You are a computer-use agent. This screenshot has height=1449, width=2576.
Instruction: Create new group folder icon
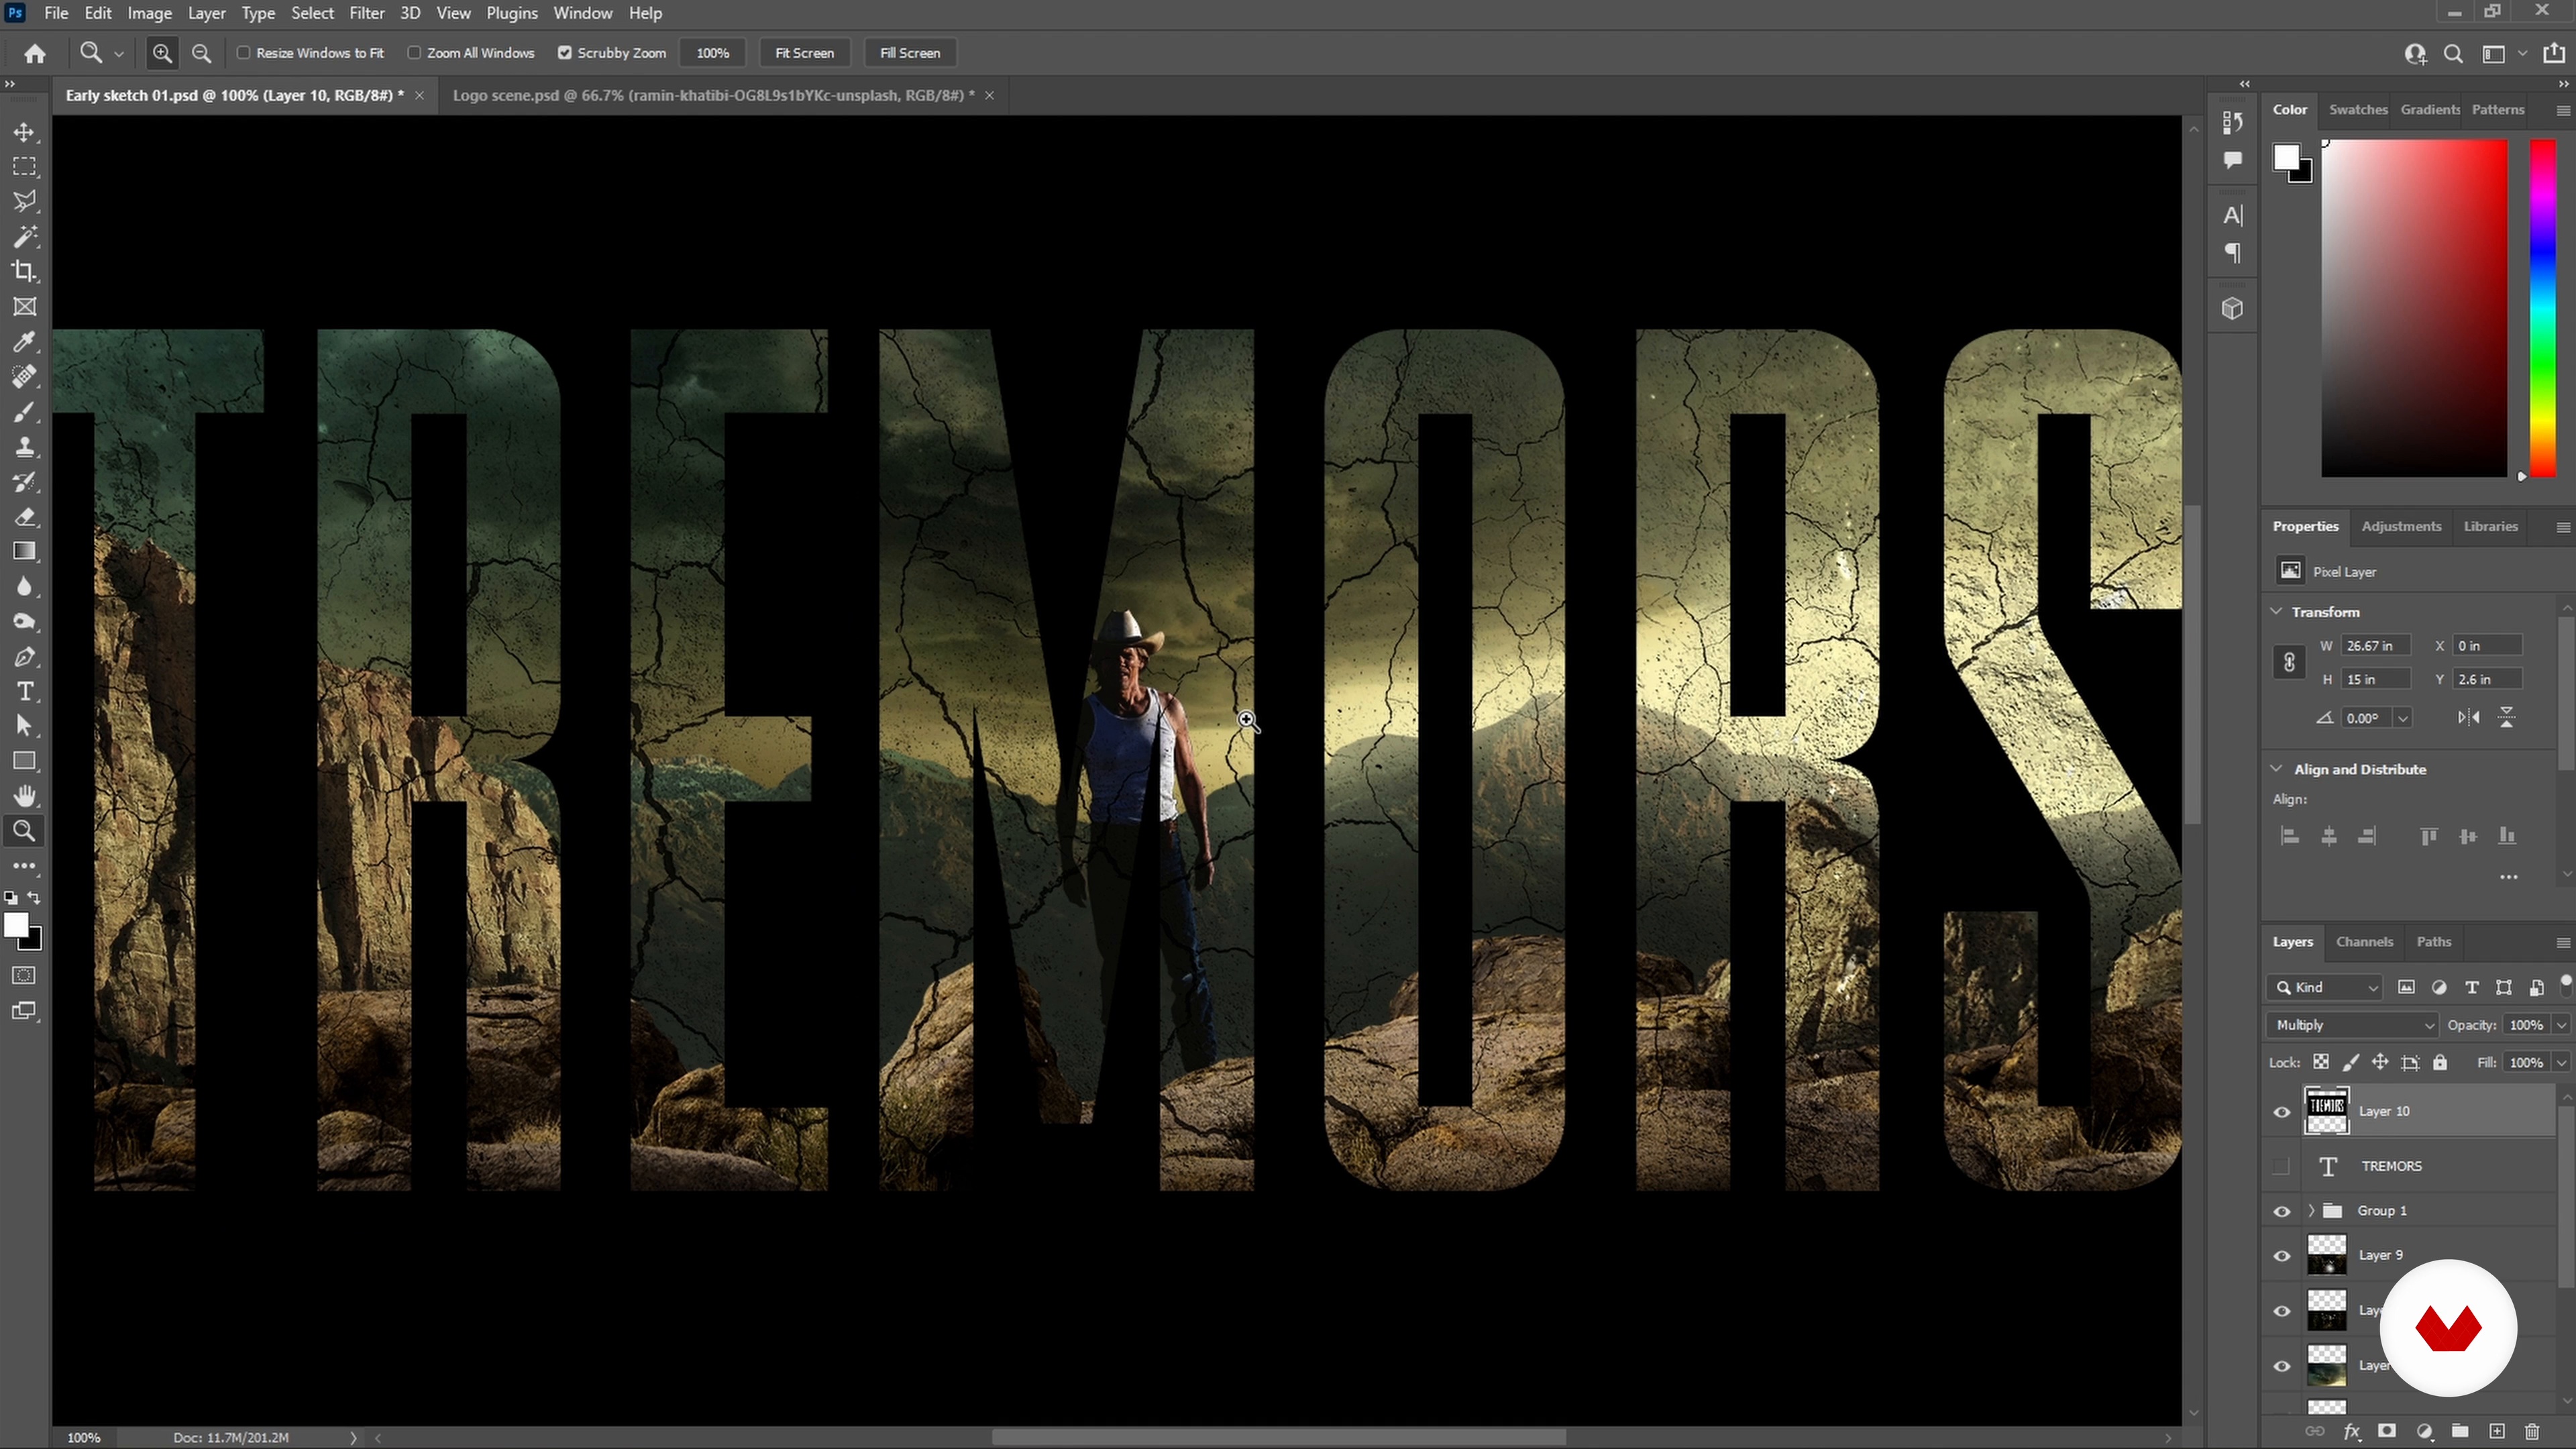[x=2460, y=1431]
